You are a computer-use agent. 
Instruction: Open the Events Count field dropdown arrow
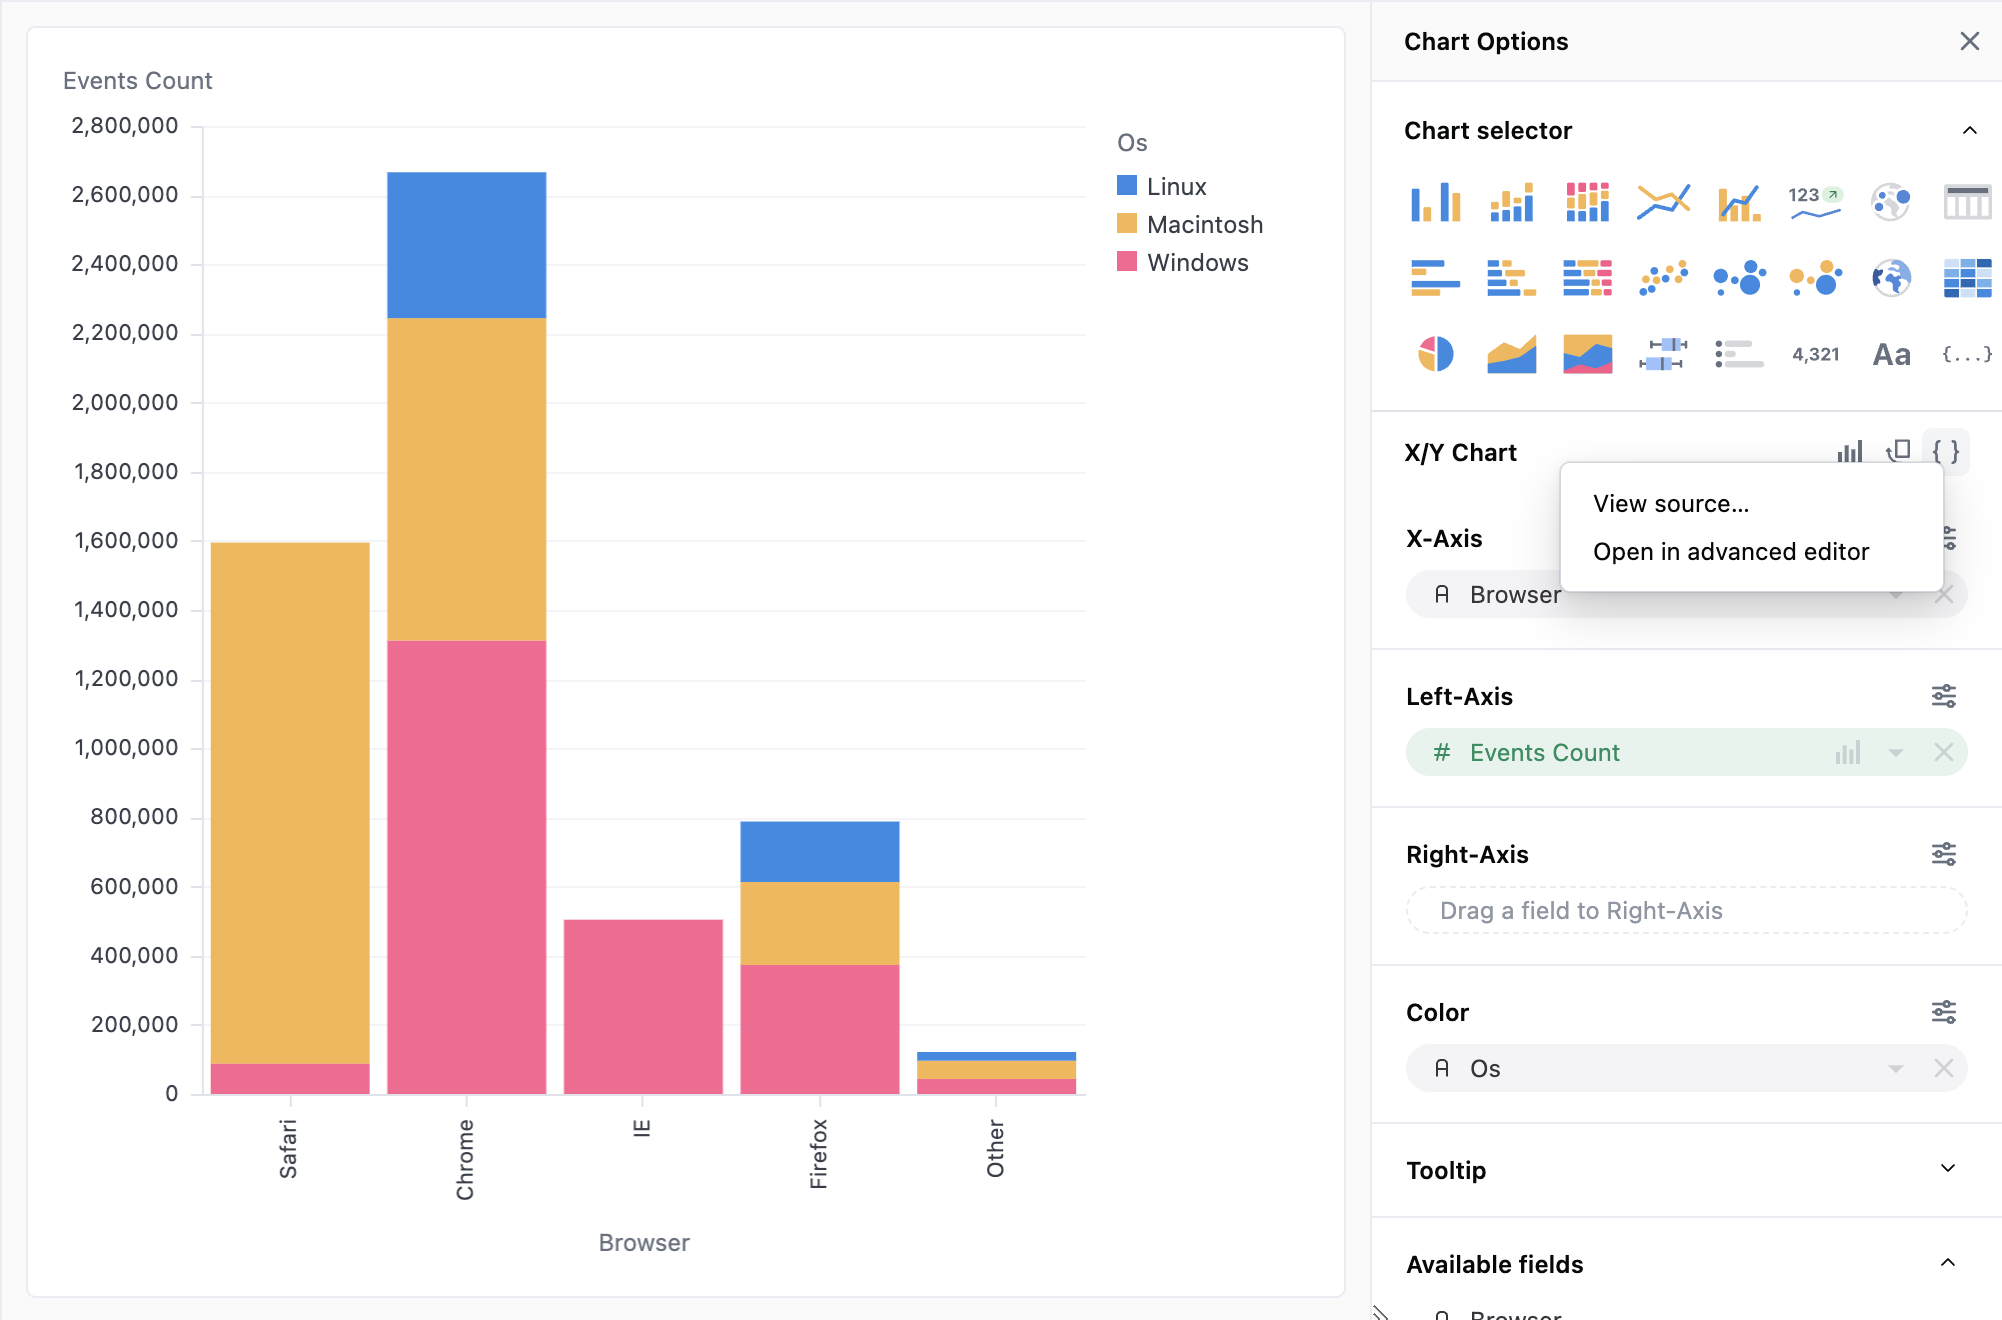pyautogui.click(x=1895, y=753)
